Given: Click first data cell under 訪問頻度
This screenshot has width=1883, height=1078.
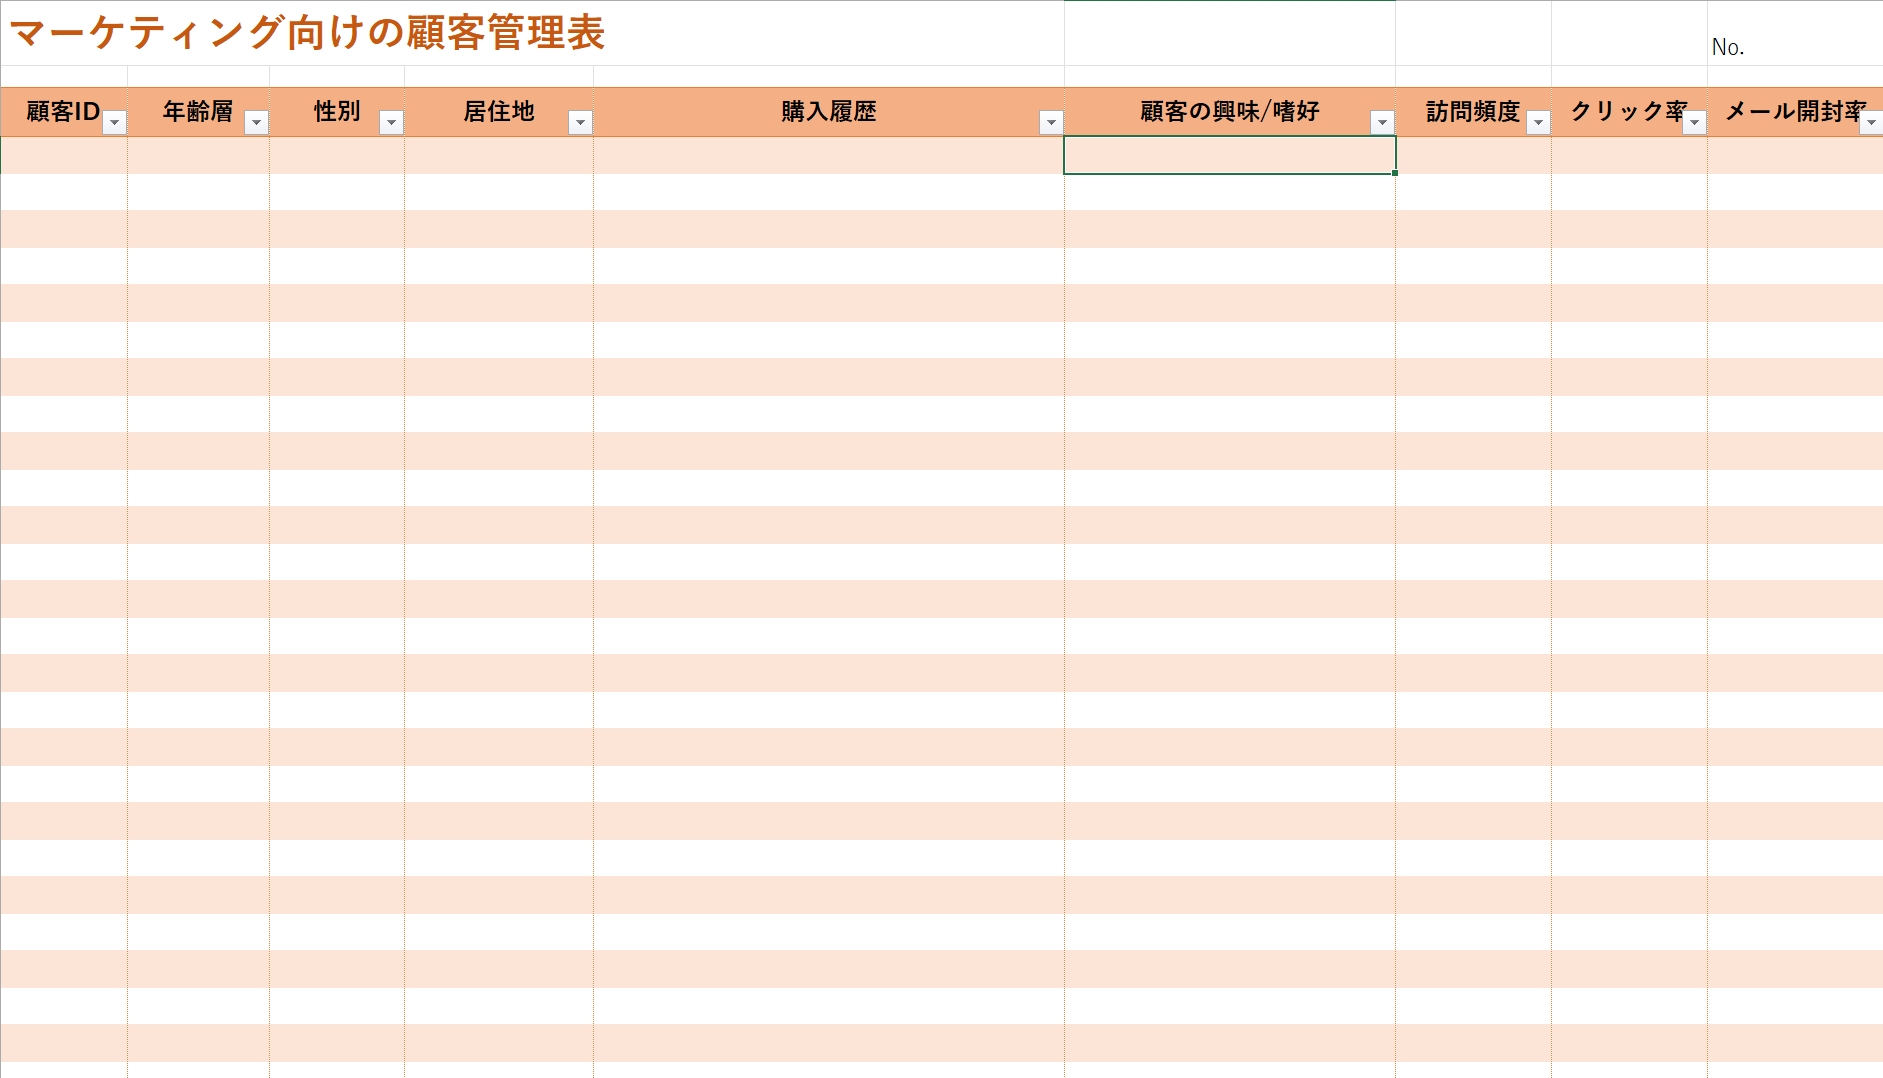Looking at the screenshot, I should [1473, 155].
